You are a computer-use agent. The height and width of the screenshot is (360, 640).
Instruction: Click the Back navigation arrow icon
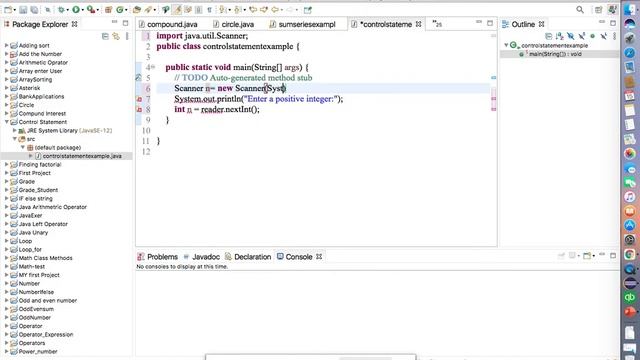click(275, 10)
